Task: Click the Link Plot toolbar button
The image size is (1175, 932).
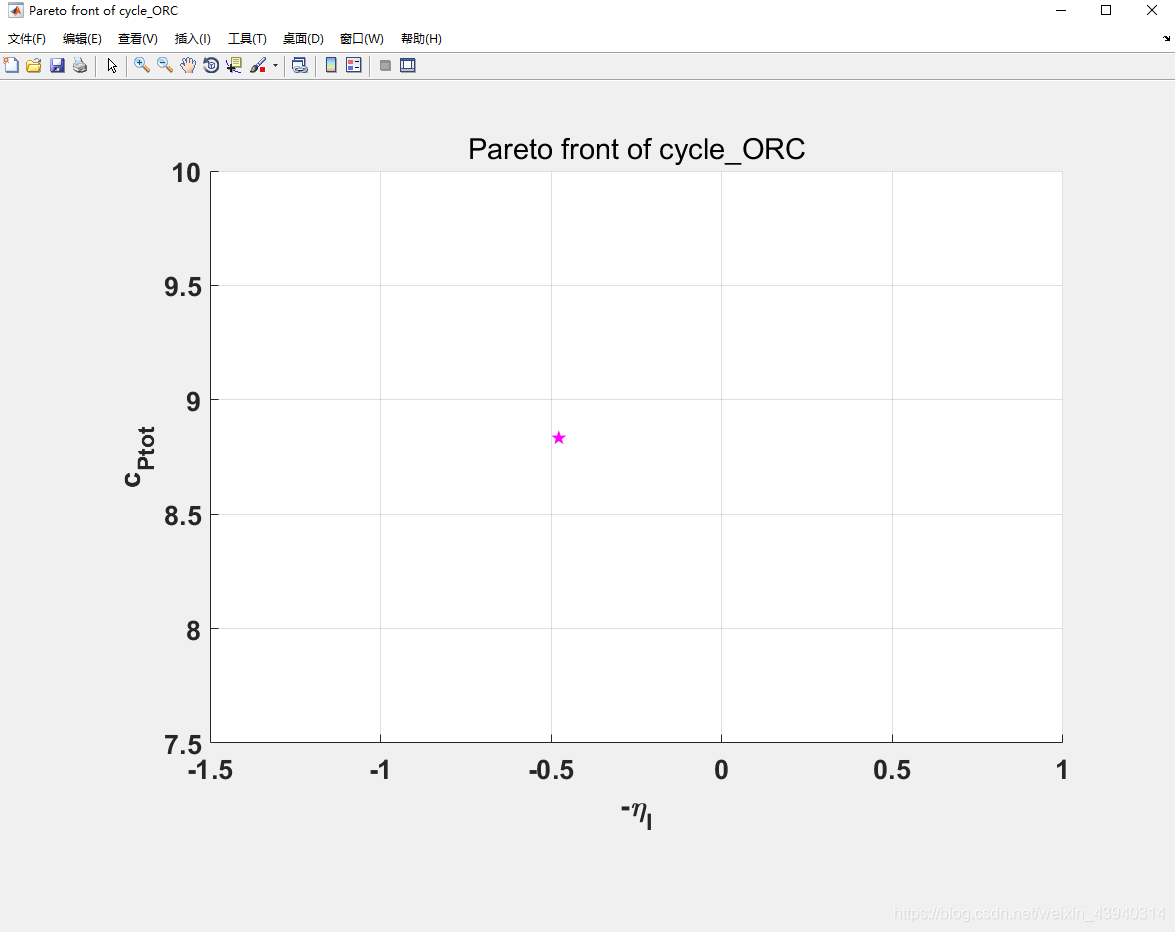Action: (299, 65)
